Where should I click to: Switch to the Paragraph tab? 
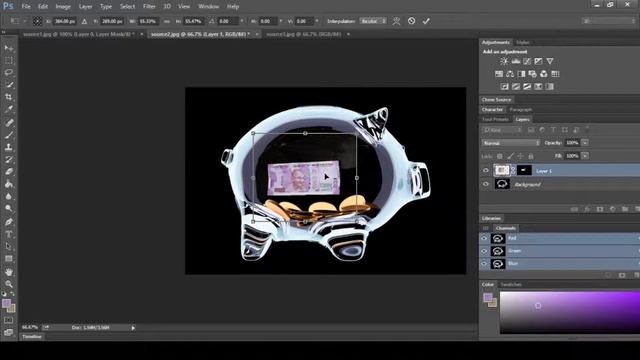click(x=520, y=110)
